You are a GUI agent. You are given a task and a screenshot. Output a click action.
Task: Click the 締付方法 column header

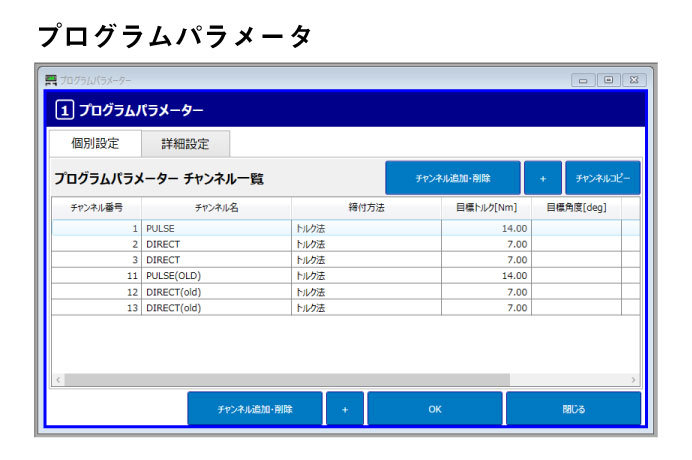click(366, 207)
